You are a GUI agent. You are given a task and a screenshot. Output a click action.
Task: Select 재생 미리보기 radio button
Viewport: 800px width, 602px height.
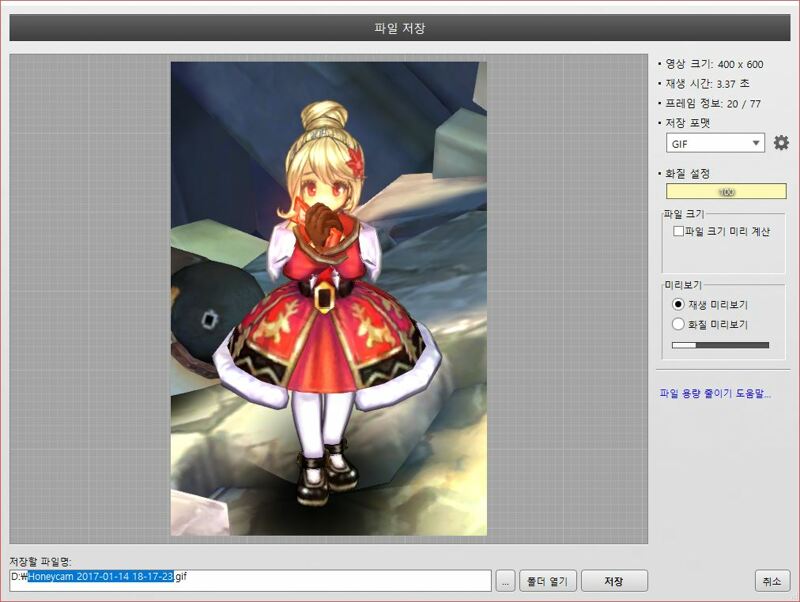(678, 305)
